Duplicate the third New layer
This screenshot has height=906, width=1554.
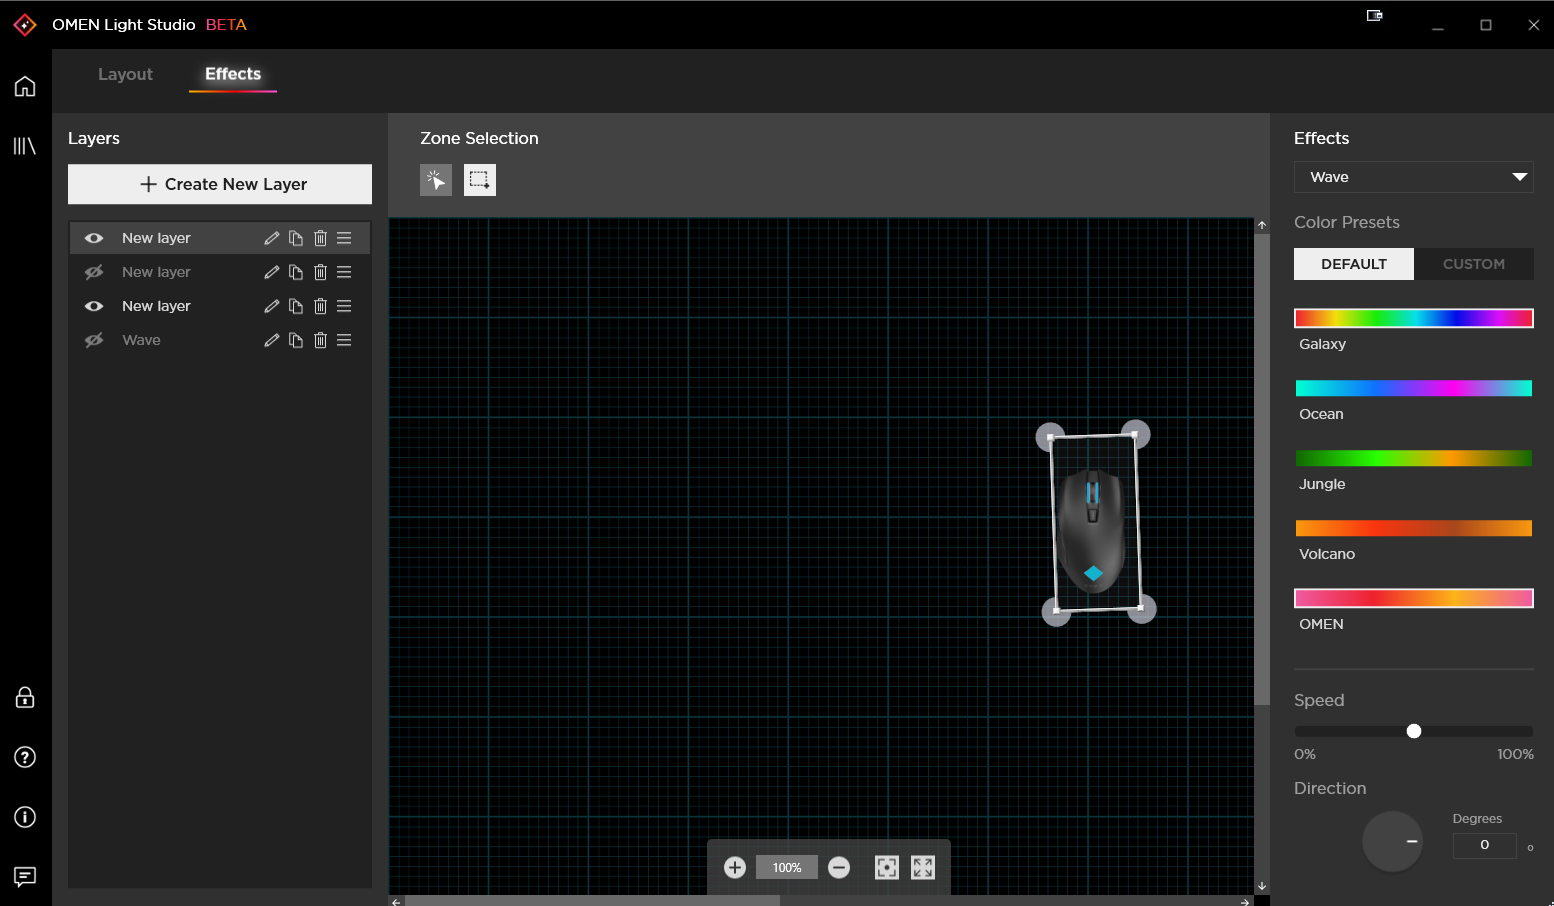(296, 306)
